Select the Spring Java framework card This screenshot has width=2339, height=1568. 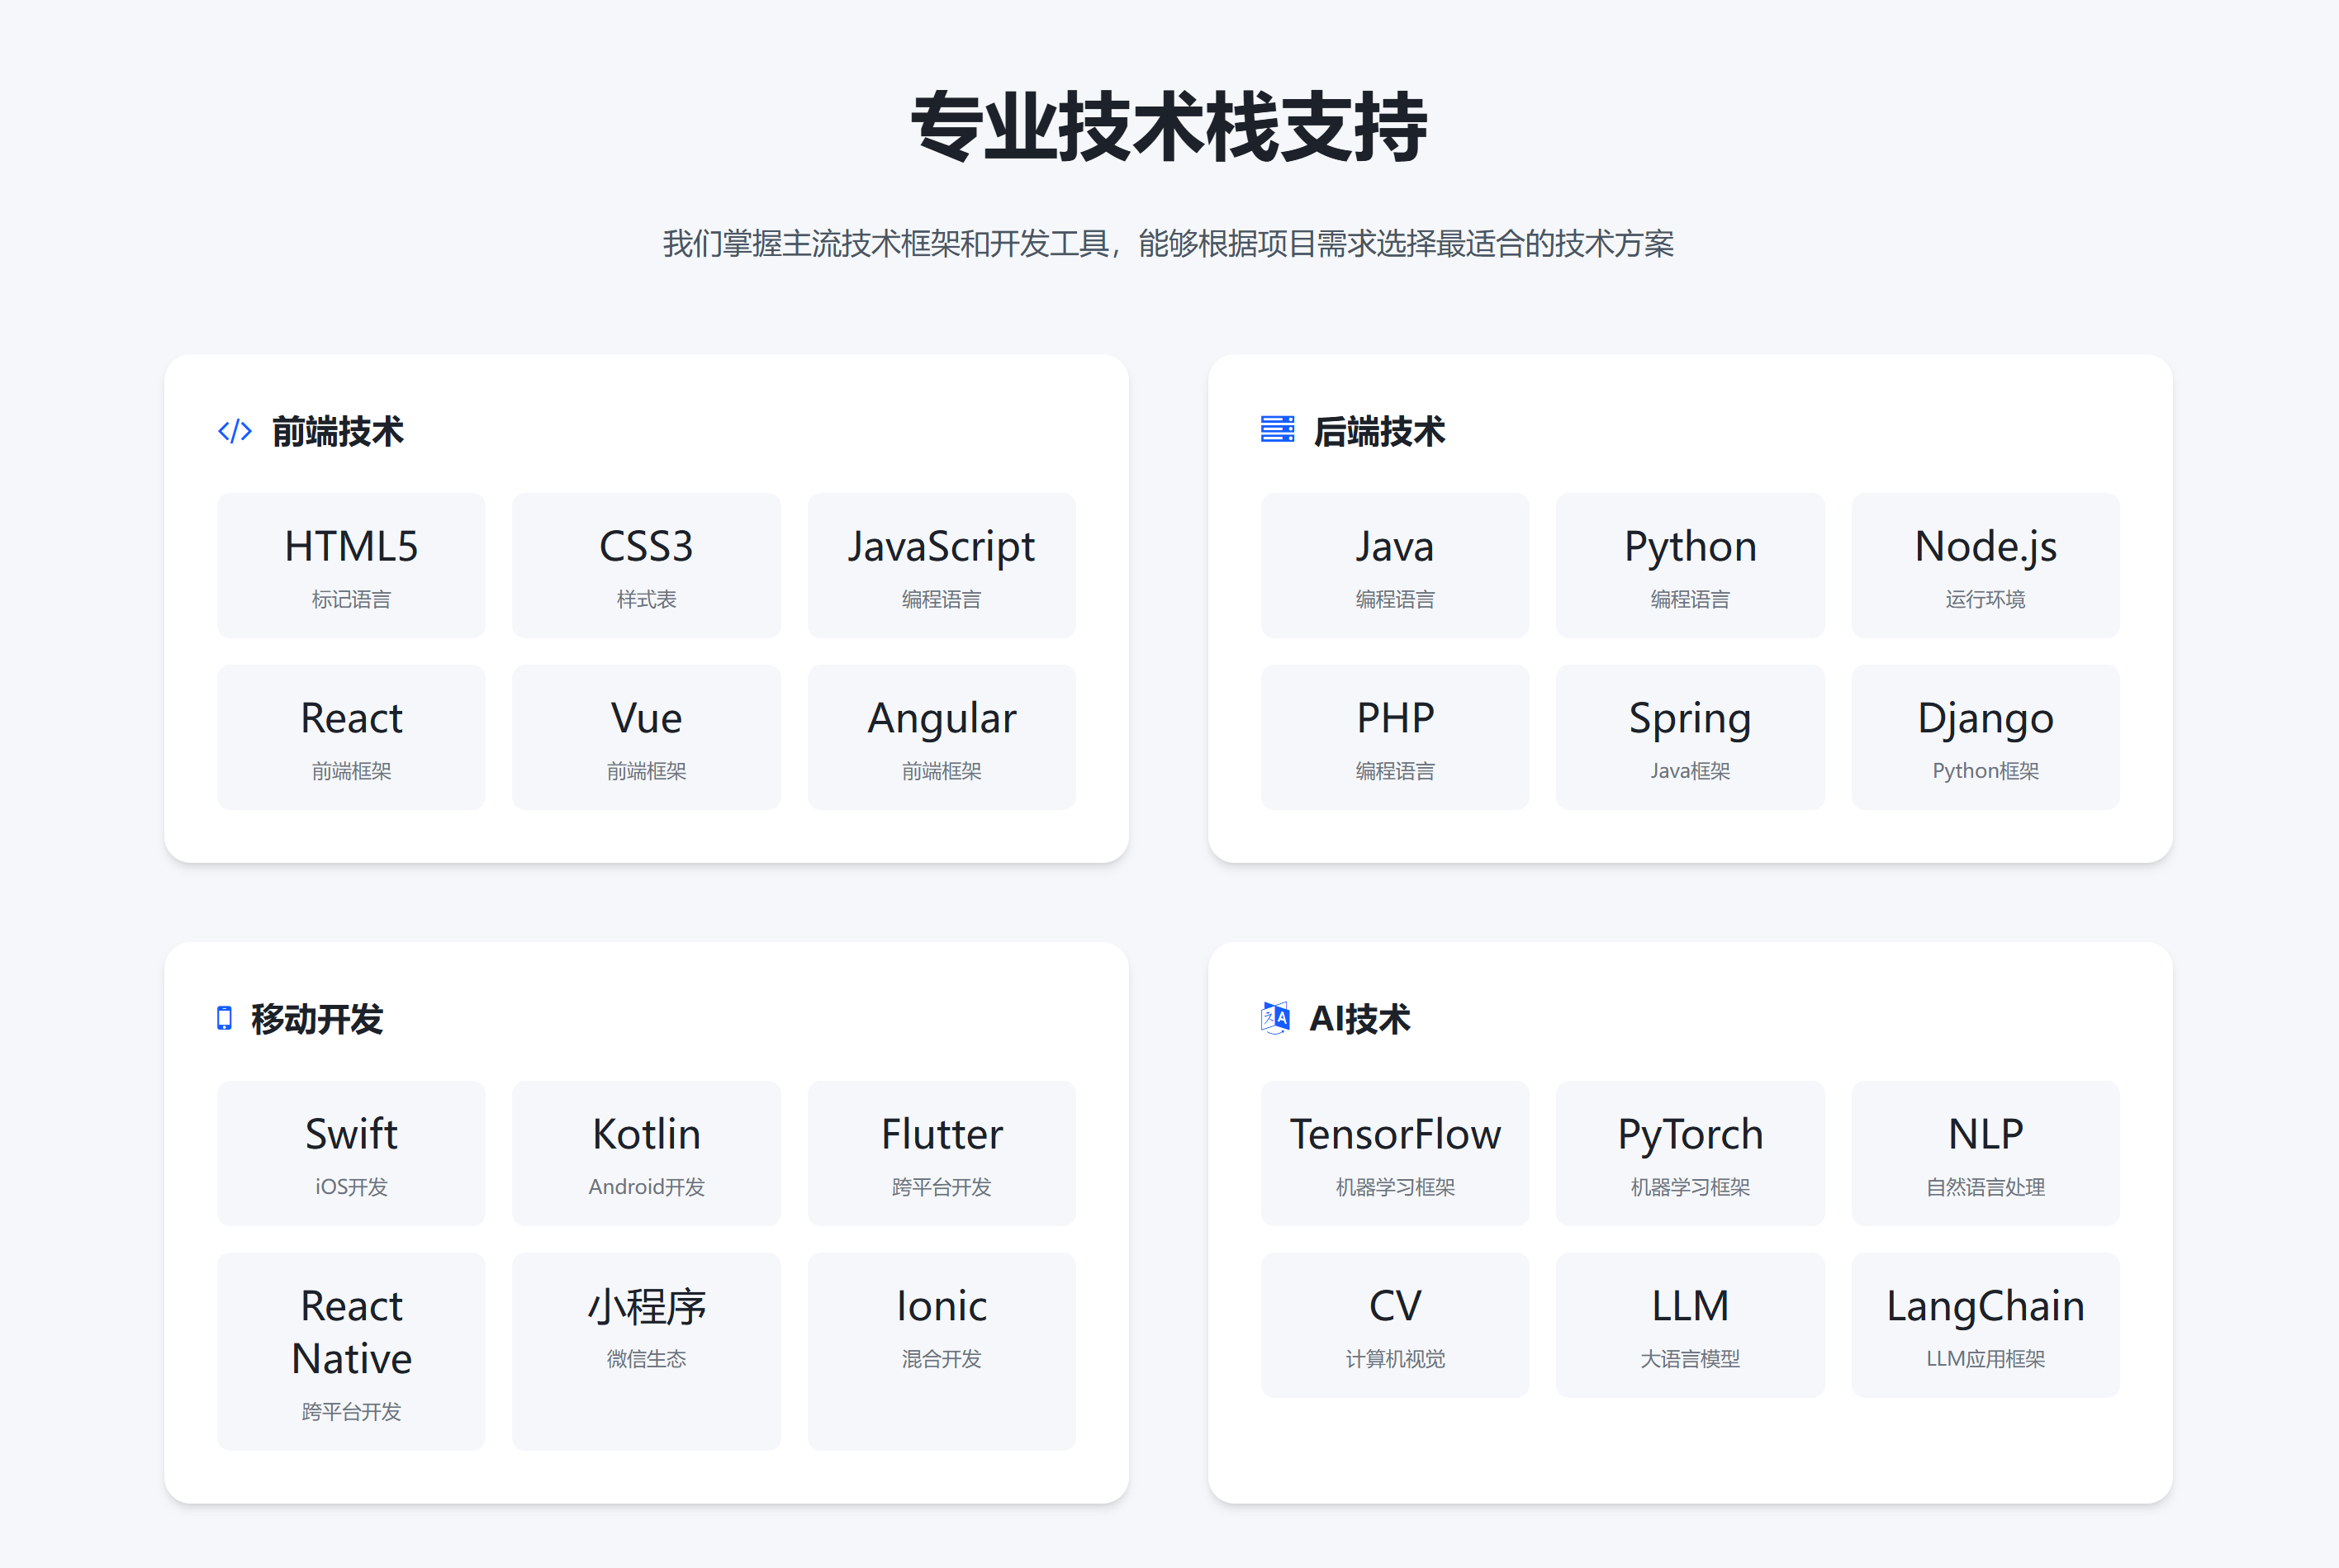click(x=1690, y=737)
